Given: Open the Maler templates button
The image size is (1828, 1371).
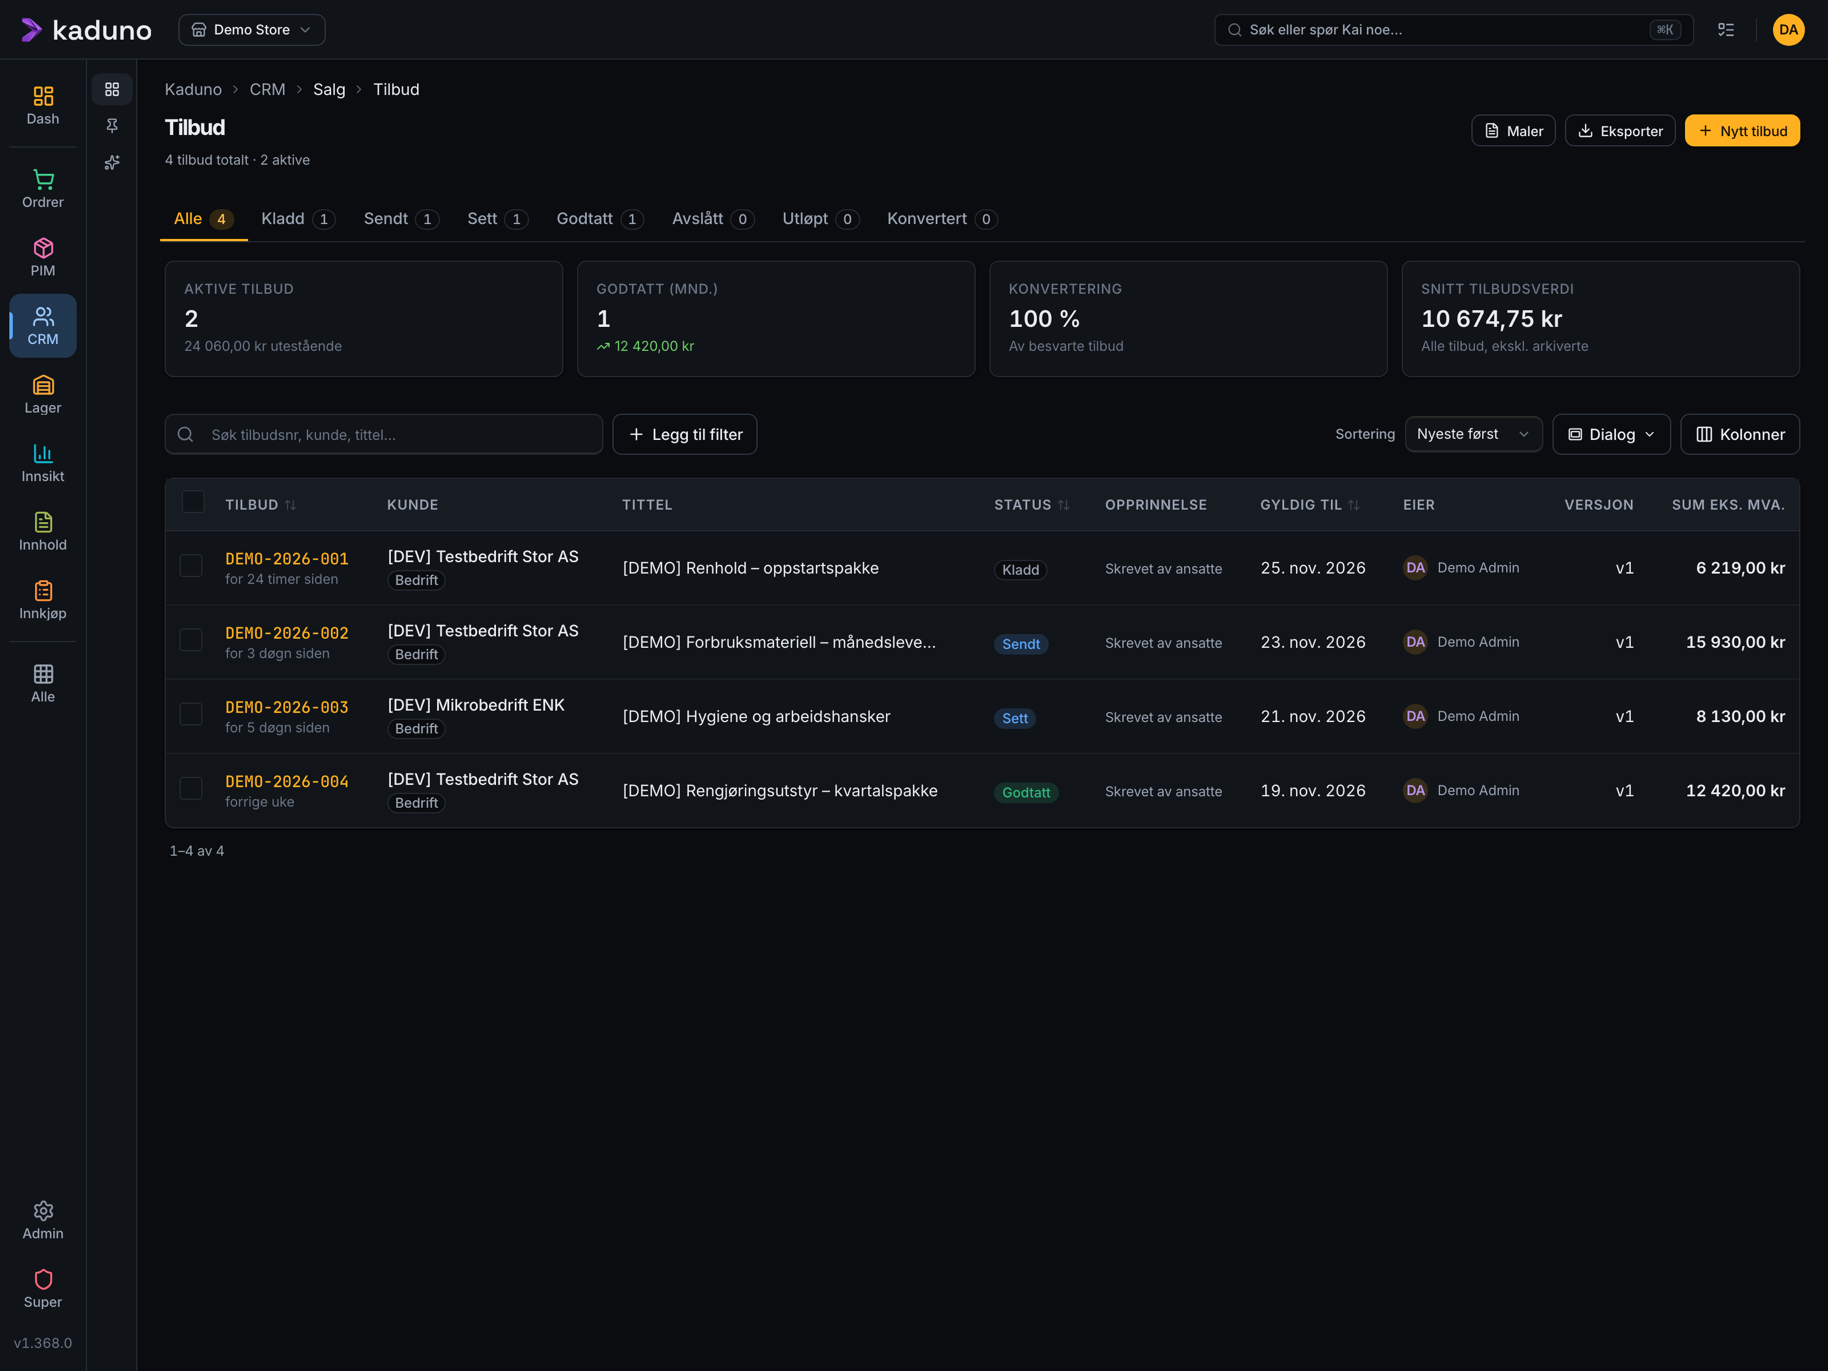Looking at the screenshot, I should tap(1513, 131).
